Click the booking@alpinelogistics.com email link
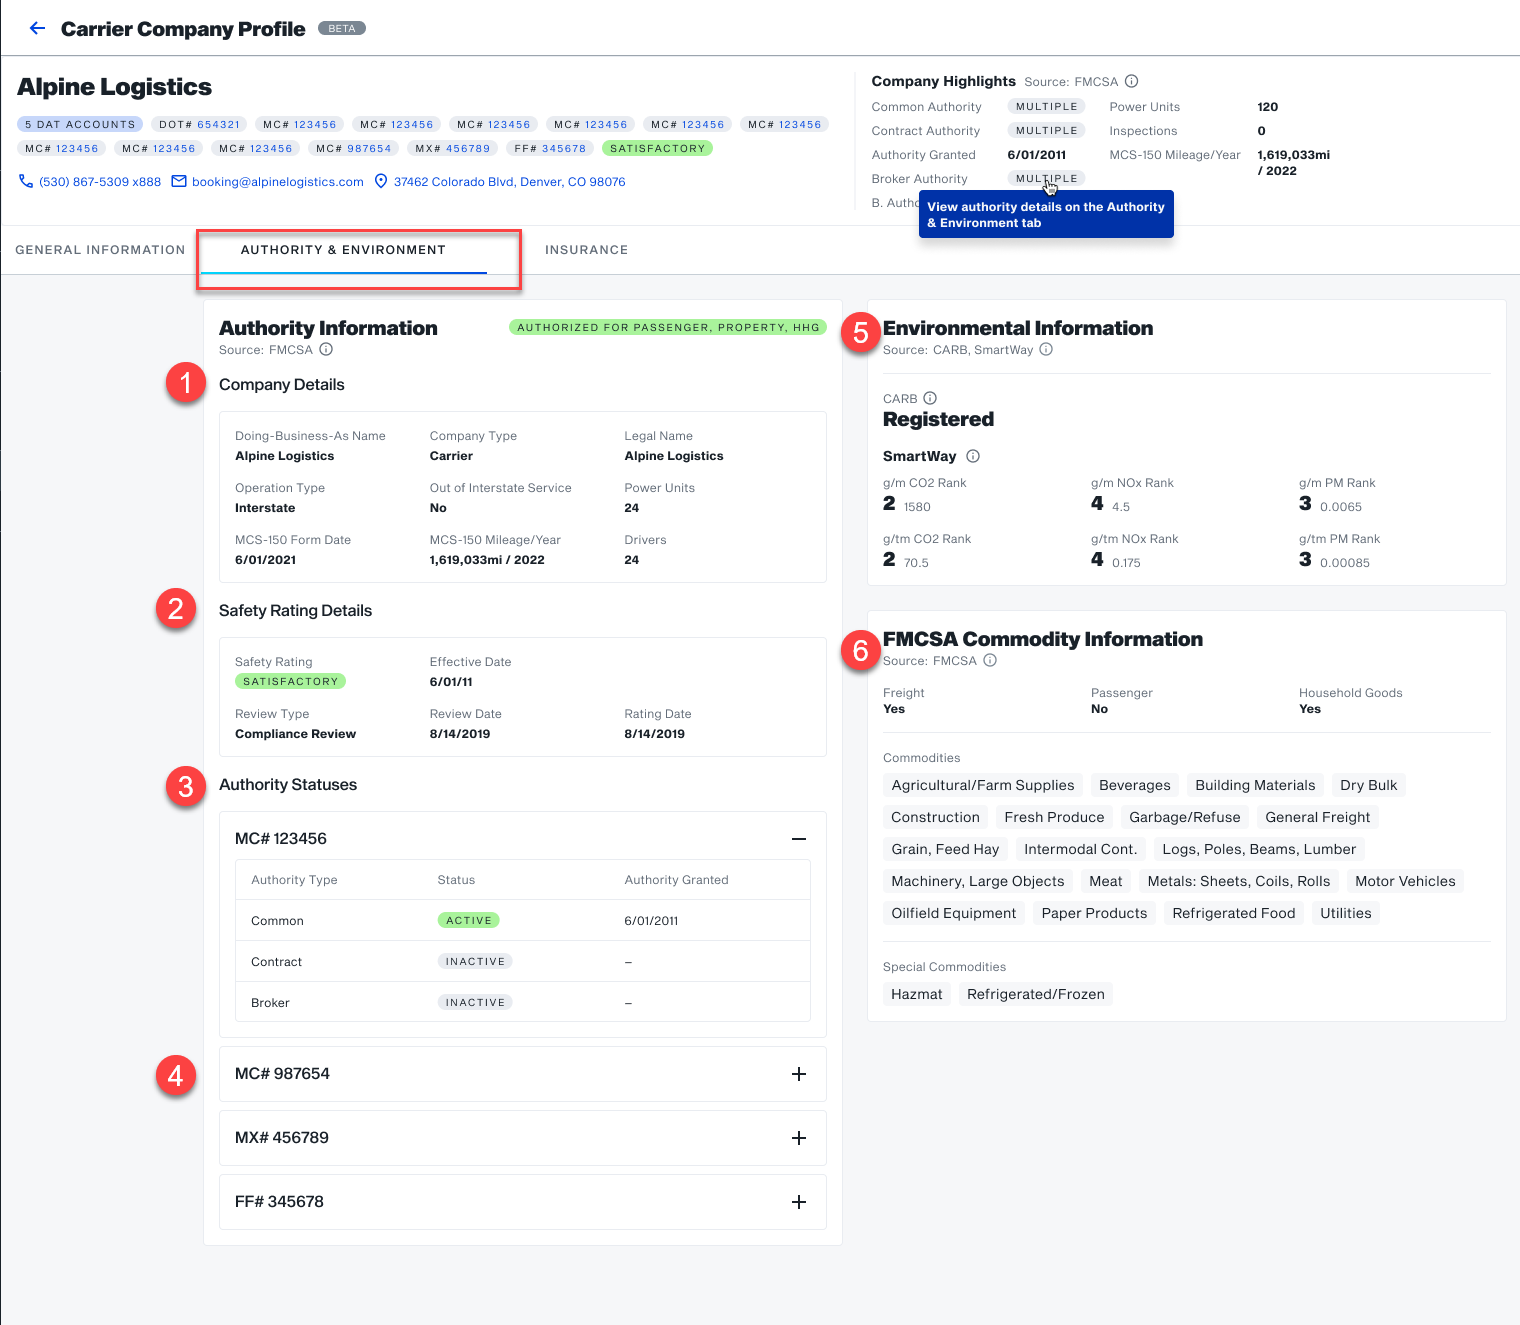 click(x=277, y=182)
